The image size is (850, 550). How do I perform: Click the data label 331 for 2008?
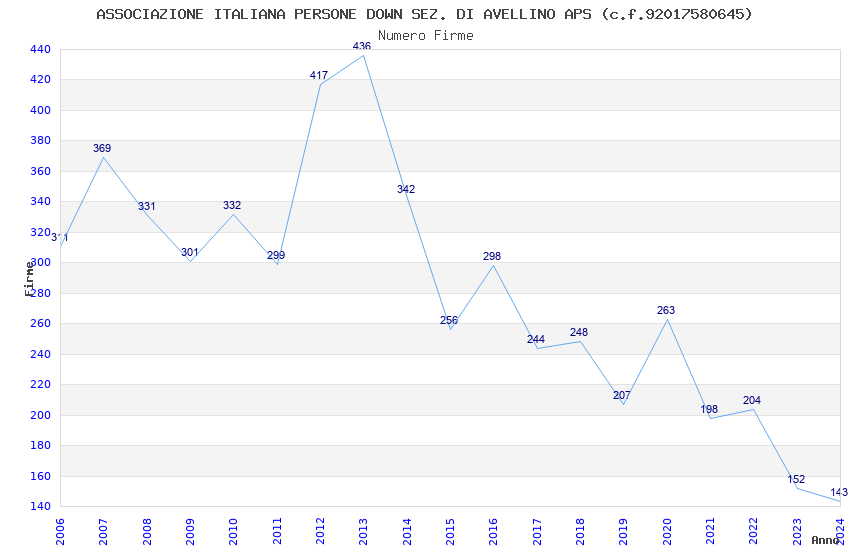146,206
